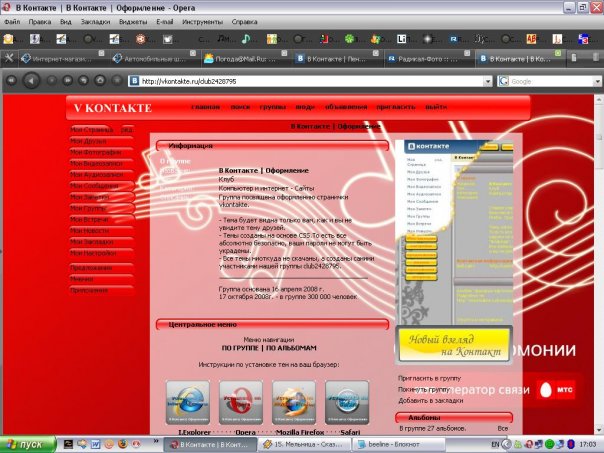604x453 pixels.
Task: Click the URL address input field
Action: [x=311, y=81]
